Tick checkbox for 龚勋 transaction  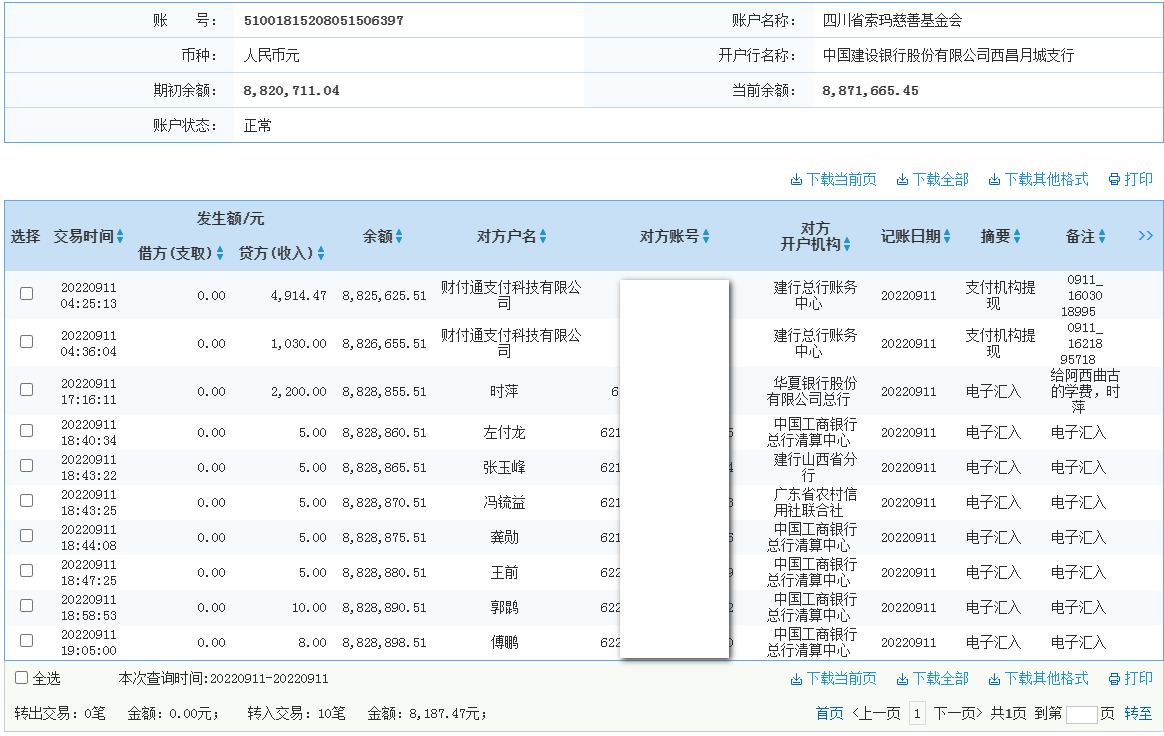coord(27,535)
